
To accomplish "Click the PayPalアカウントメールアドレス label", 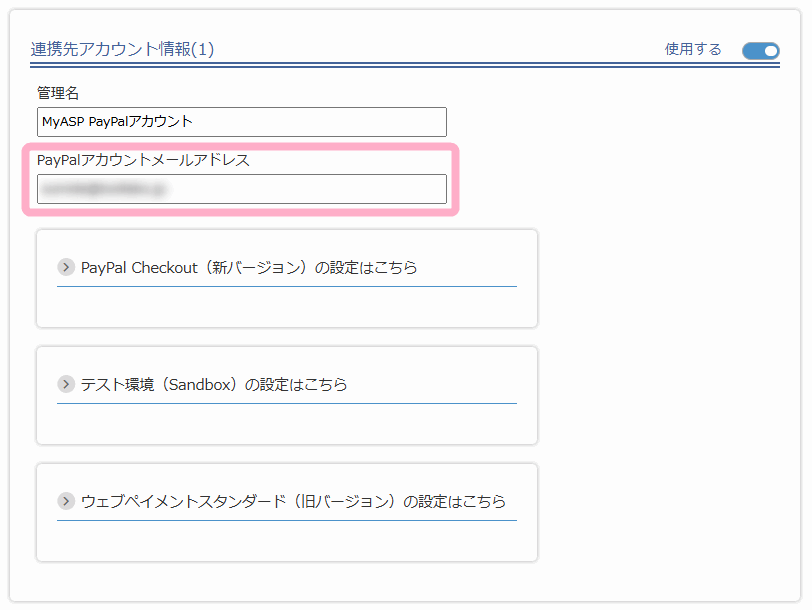I will click(143, 160).
